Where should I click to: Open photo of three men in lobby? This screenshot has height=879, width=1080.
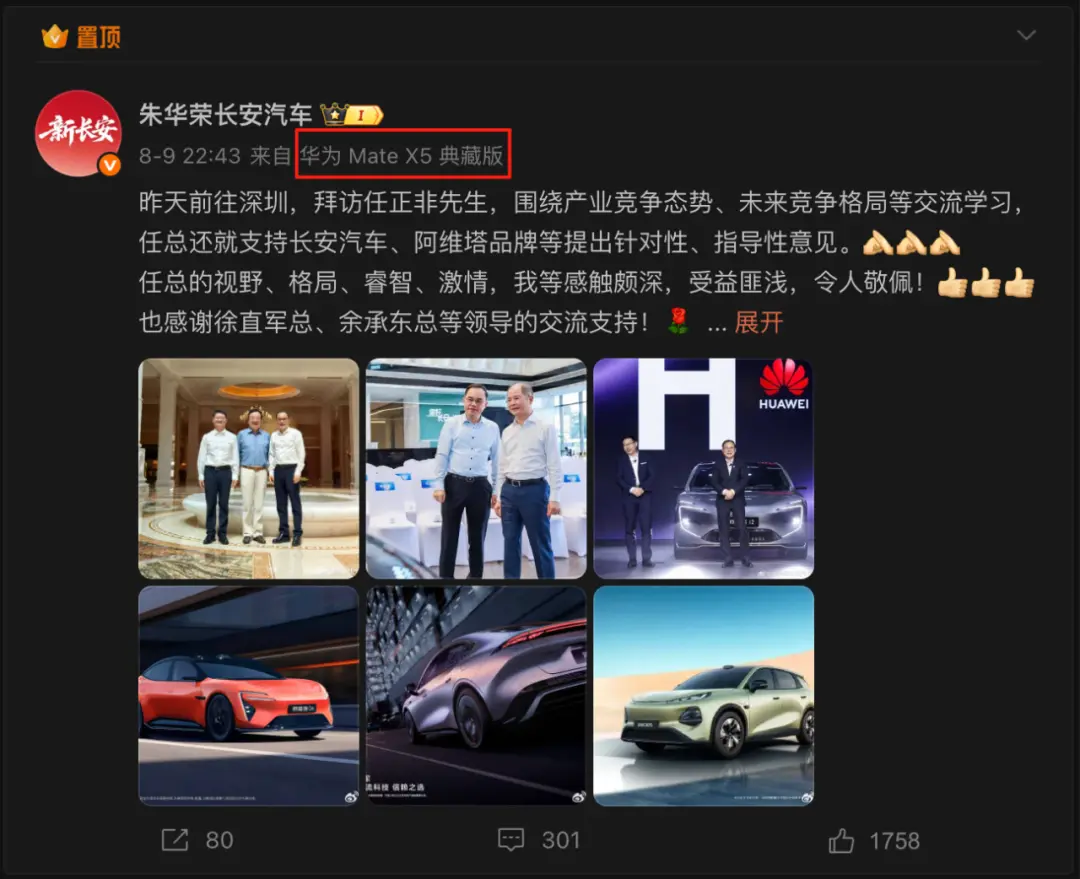249,468
